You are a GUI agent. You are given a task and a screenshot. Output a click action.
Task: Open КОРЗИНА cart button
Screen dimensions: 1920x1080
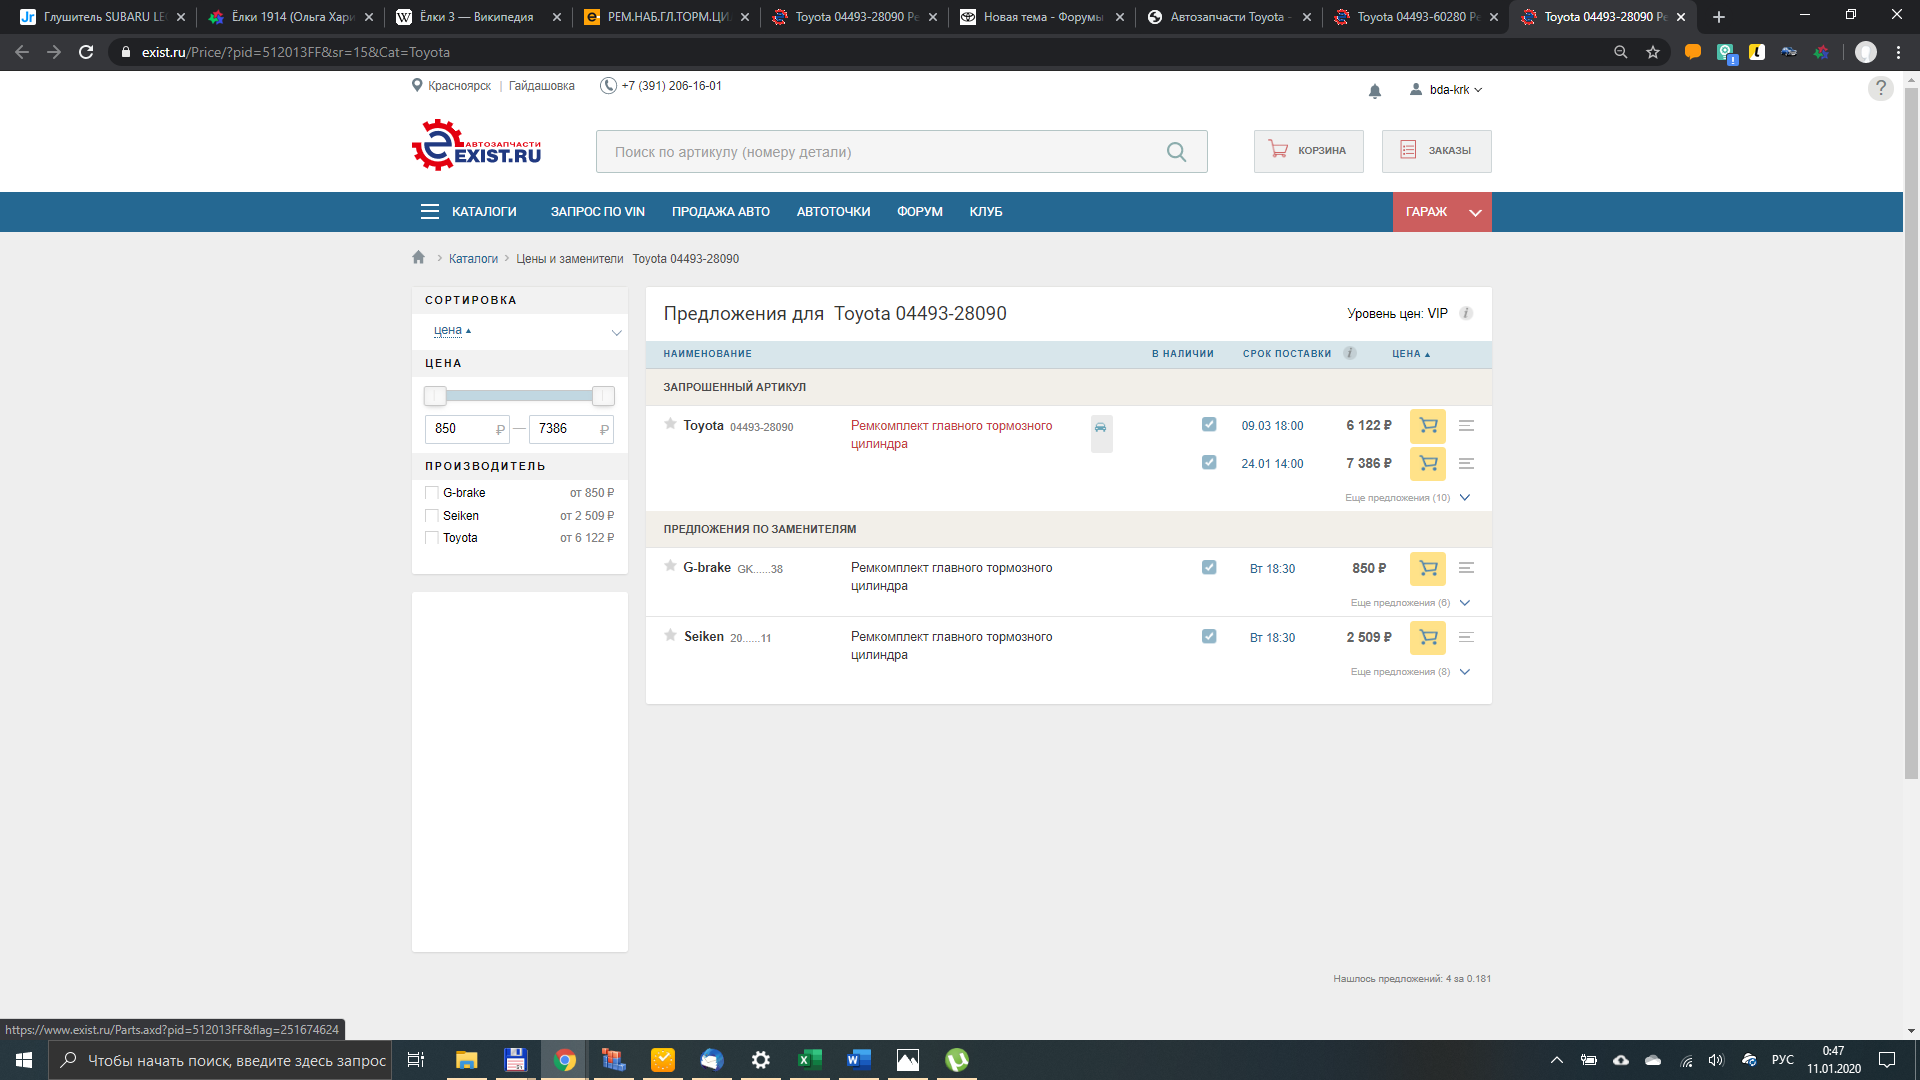pyautogui.click(x=1308, y=151)
